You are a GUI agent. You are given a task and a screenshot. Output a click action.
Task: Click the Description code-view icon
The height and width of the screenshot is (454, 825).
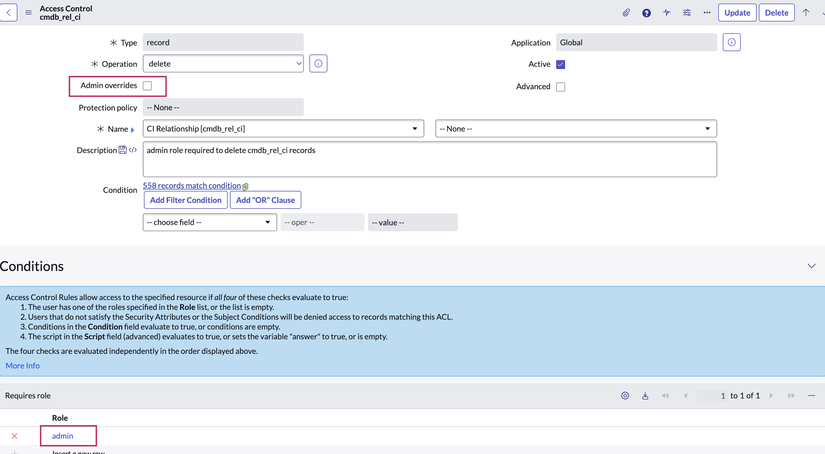tap(133, 150)
